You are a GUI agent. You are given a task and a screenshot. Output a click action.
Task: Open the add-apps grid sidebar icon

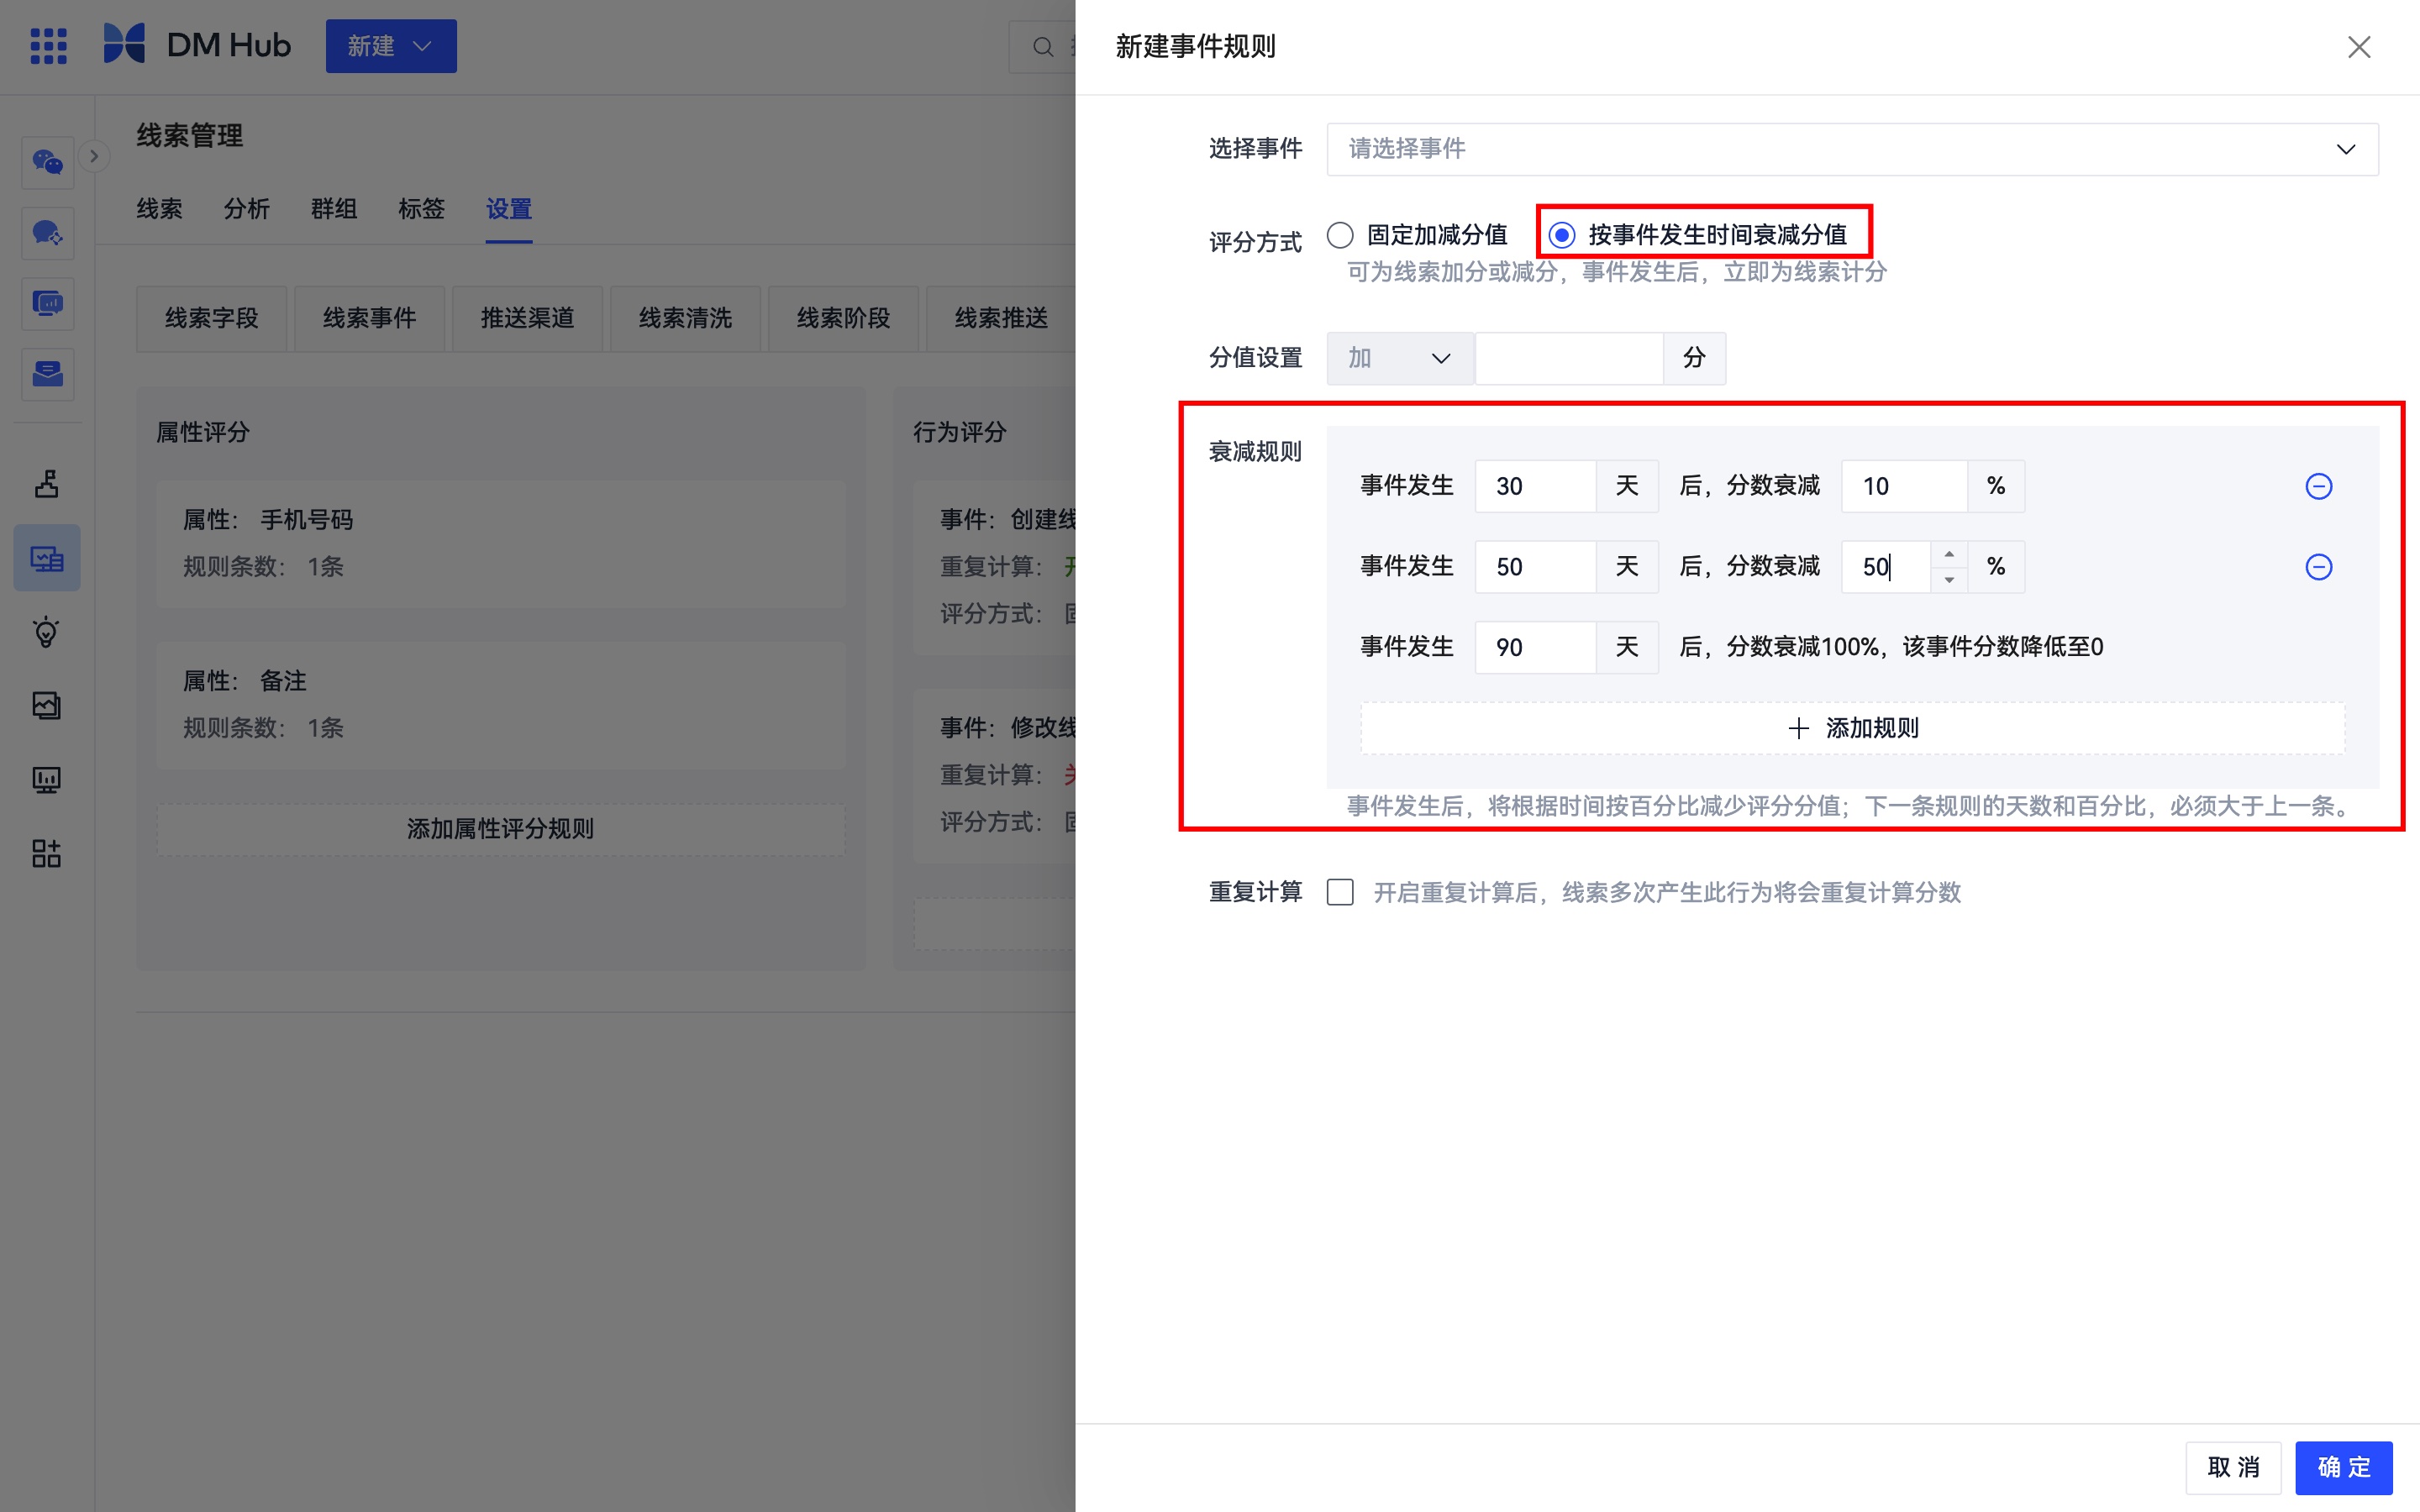(x=47, y=853)
